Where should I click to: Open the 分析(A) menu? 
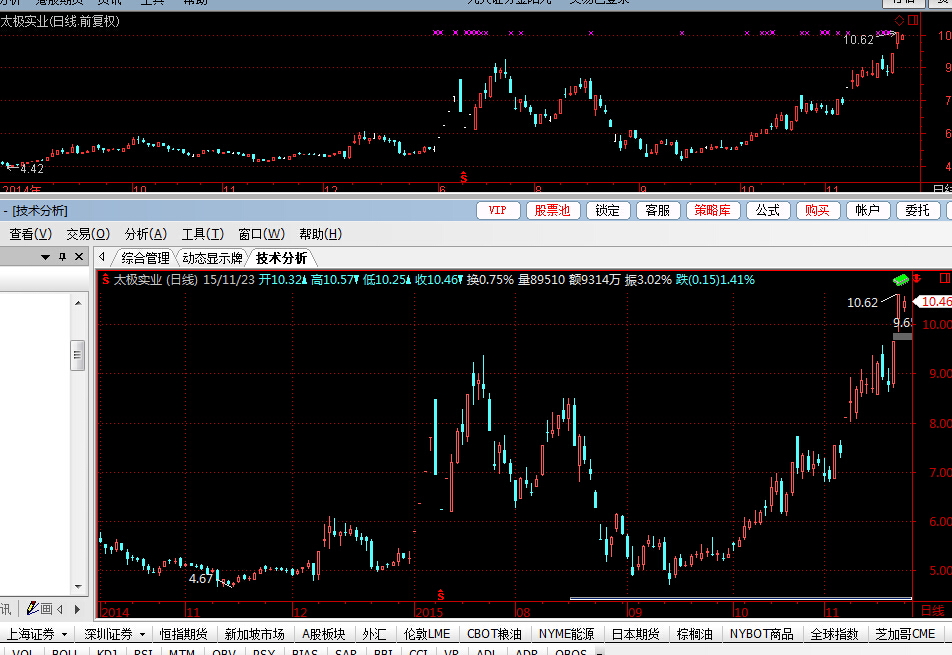(146, 234)
